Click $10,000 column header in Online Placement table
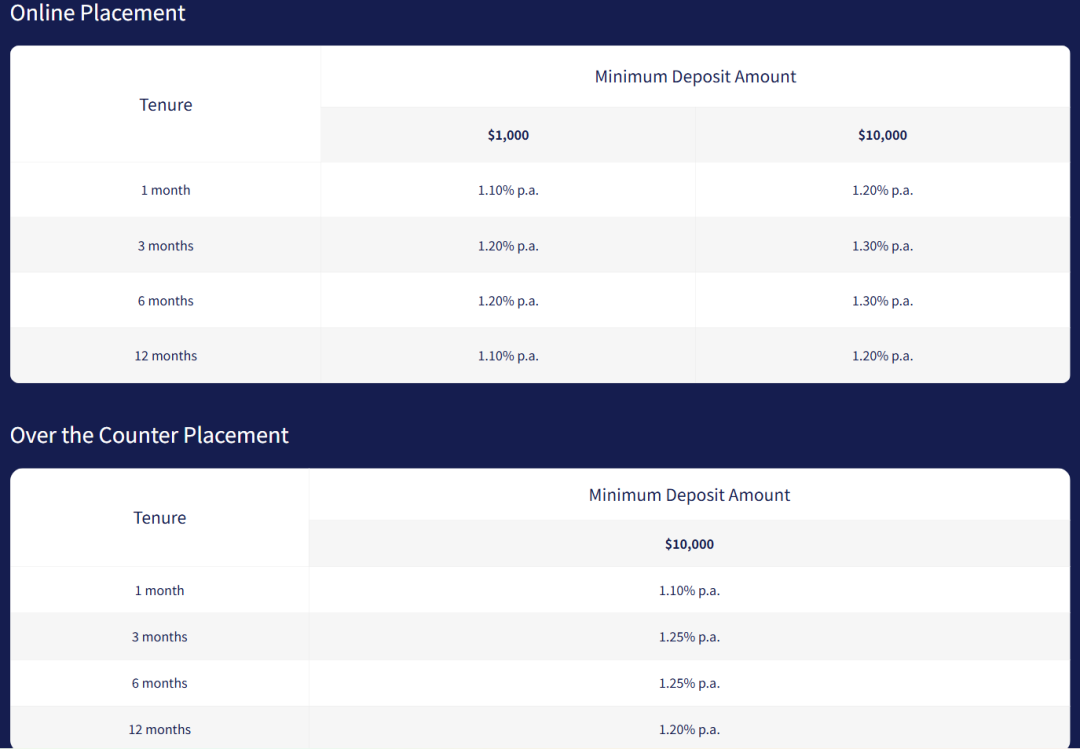The height and width of the screenshot is (749, 1080). coord(882,135)
